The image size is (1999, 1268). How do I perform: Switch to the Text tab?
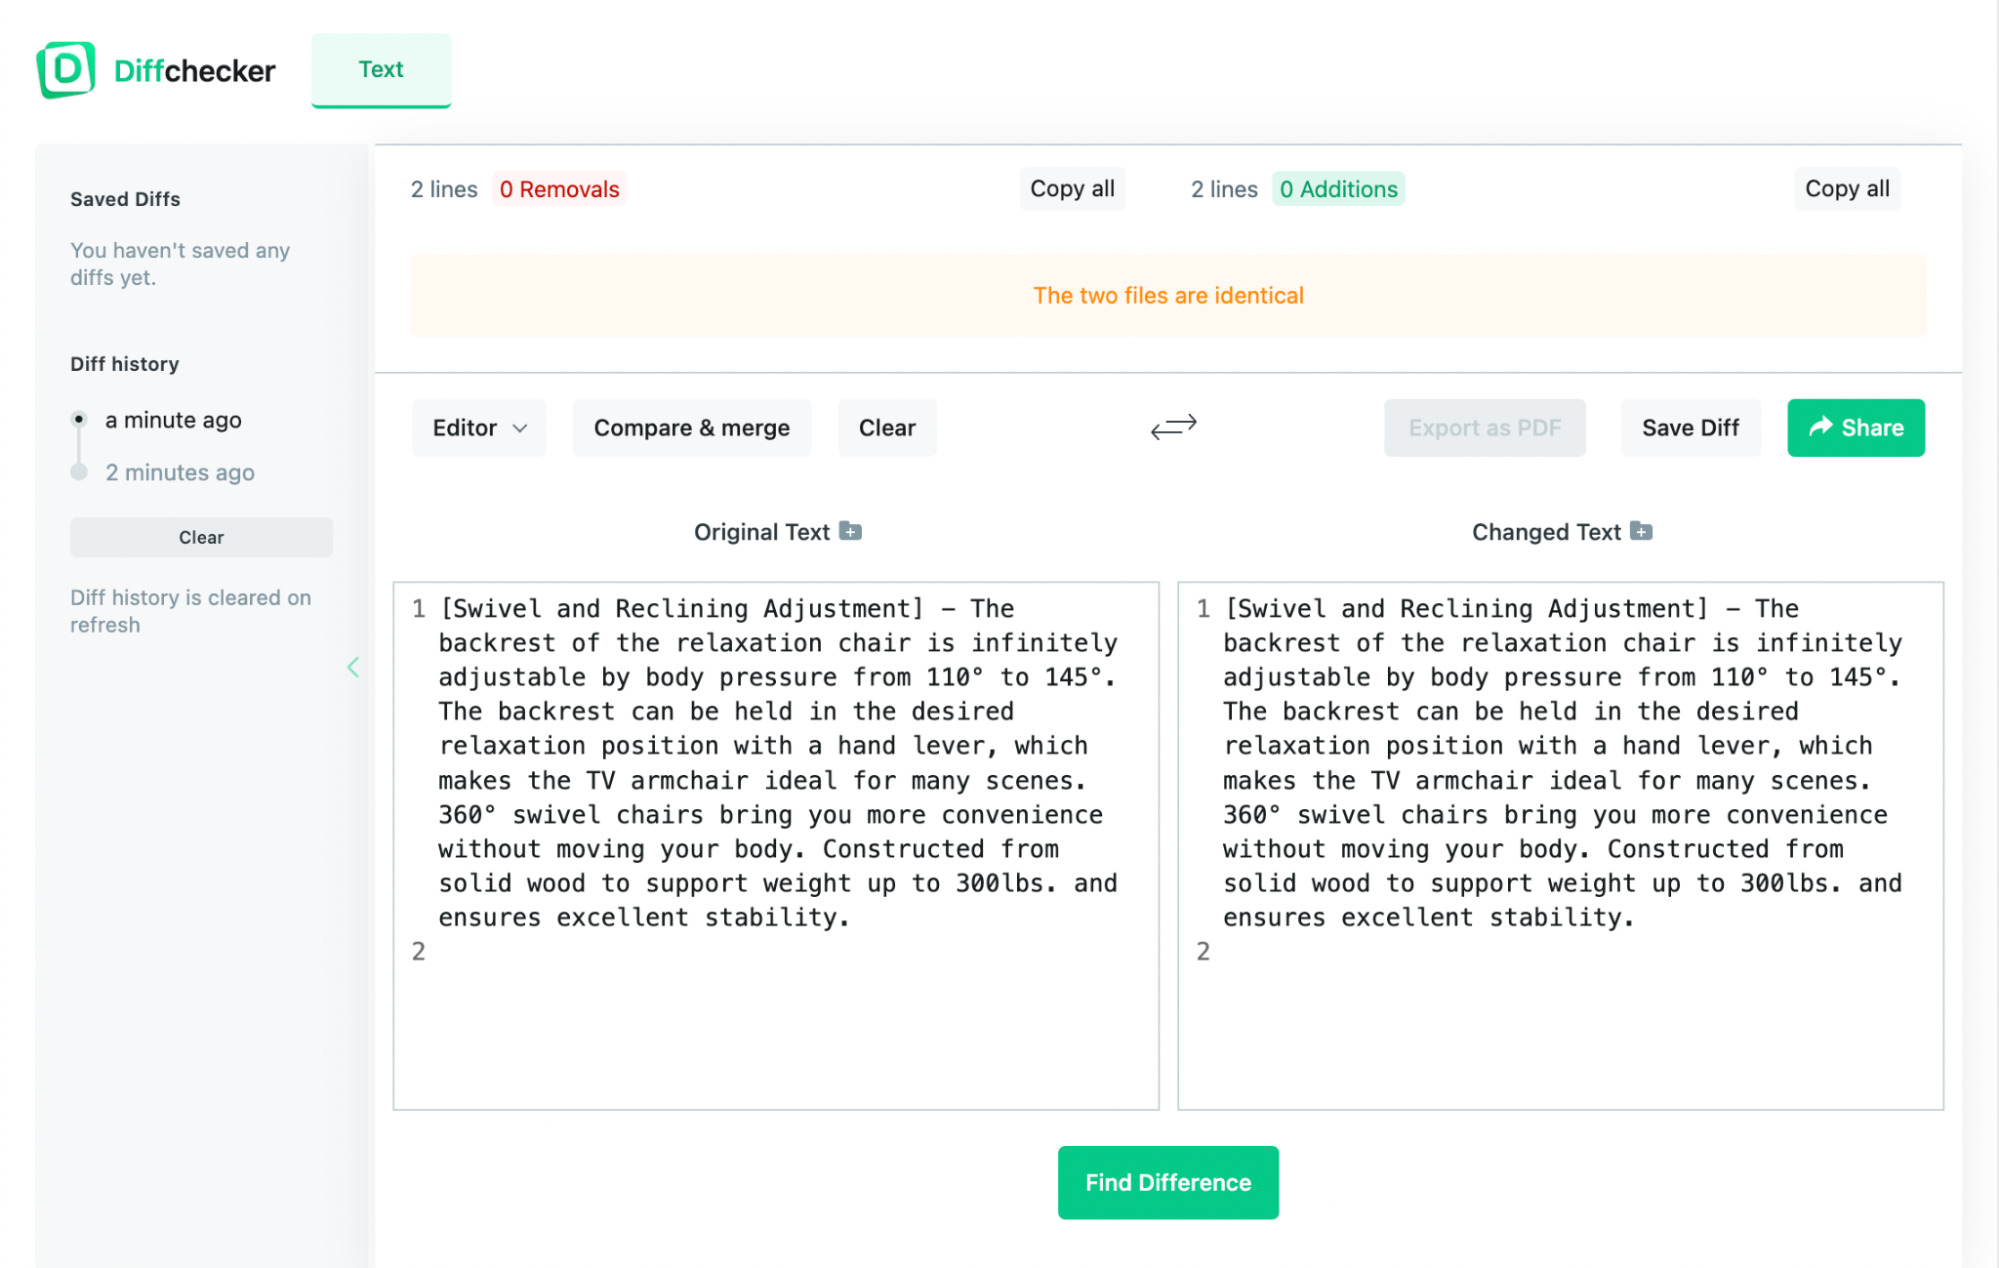[380, 69]
